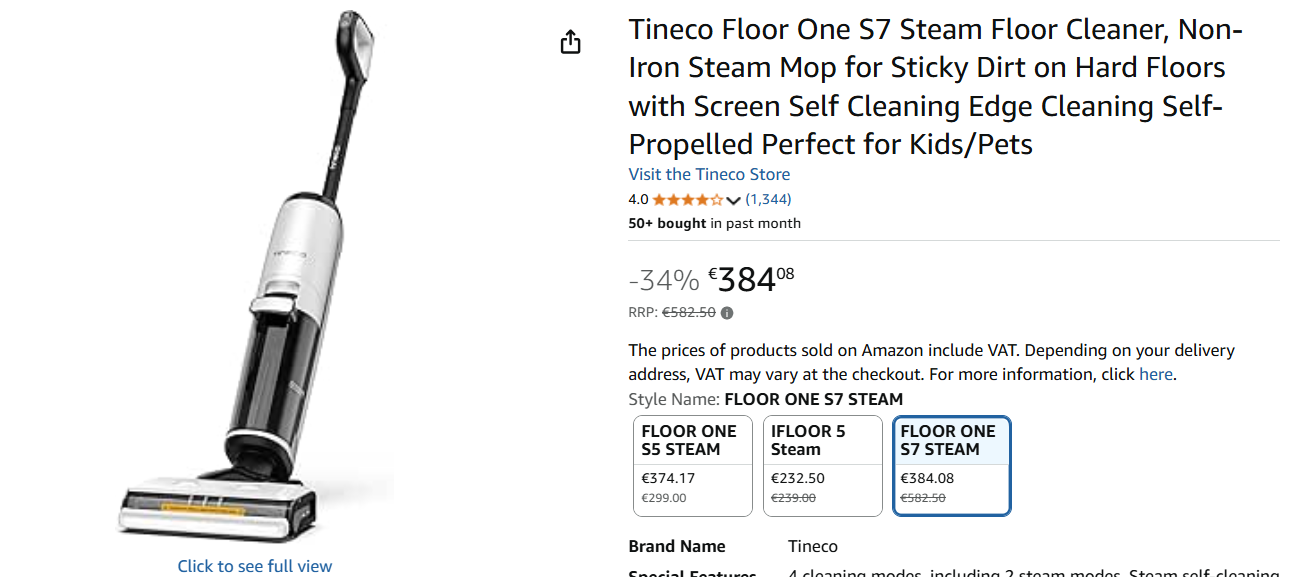This screenshot has height=577, width=1289.
Task: Click the "Style Name" label text
Action: tap(673, 399)
